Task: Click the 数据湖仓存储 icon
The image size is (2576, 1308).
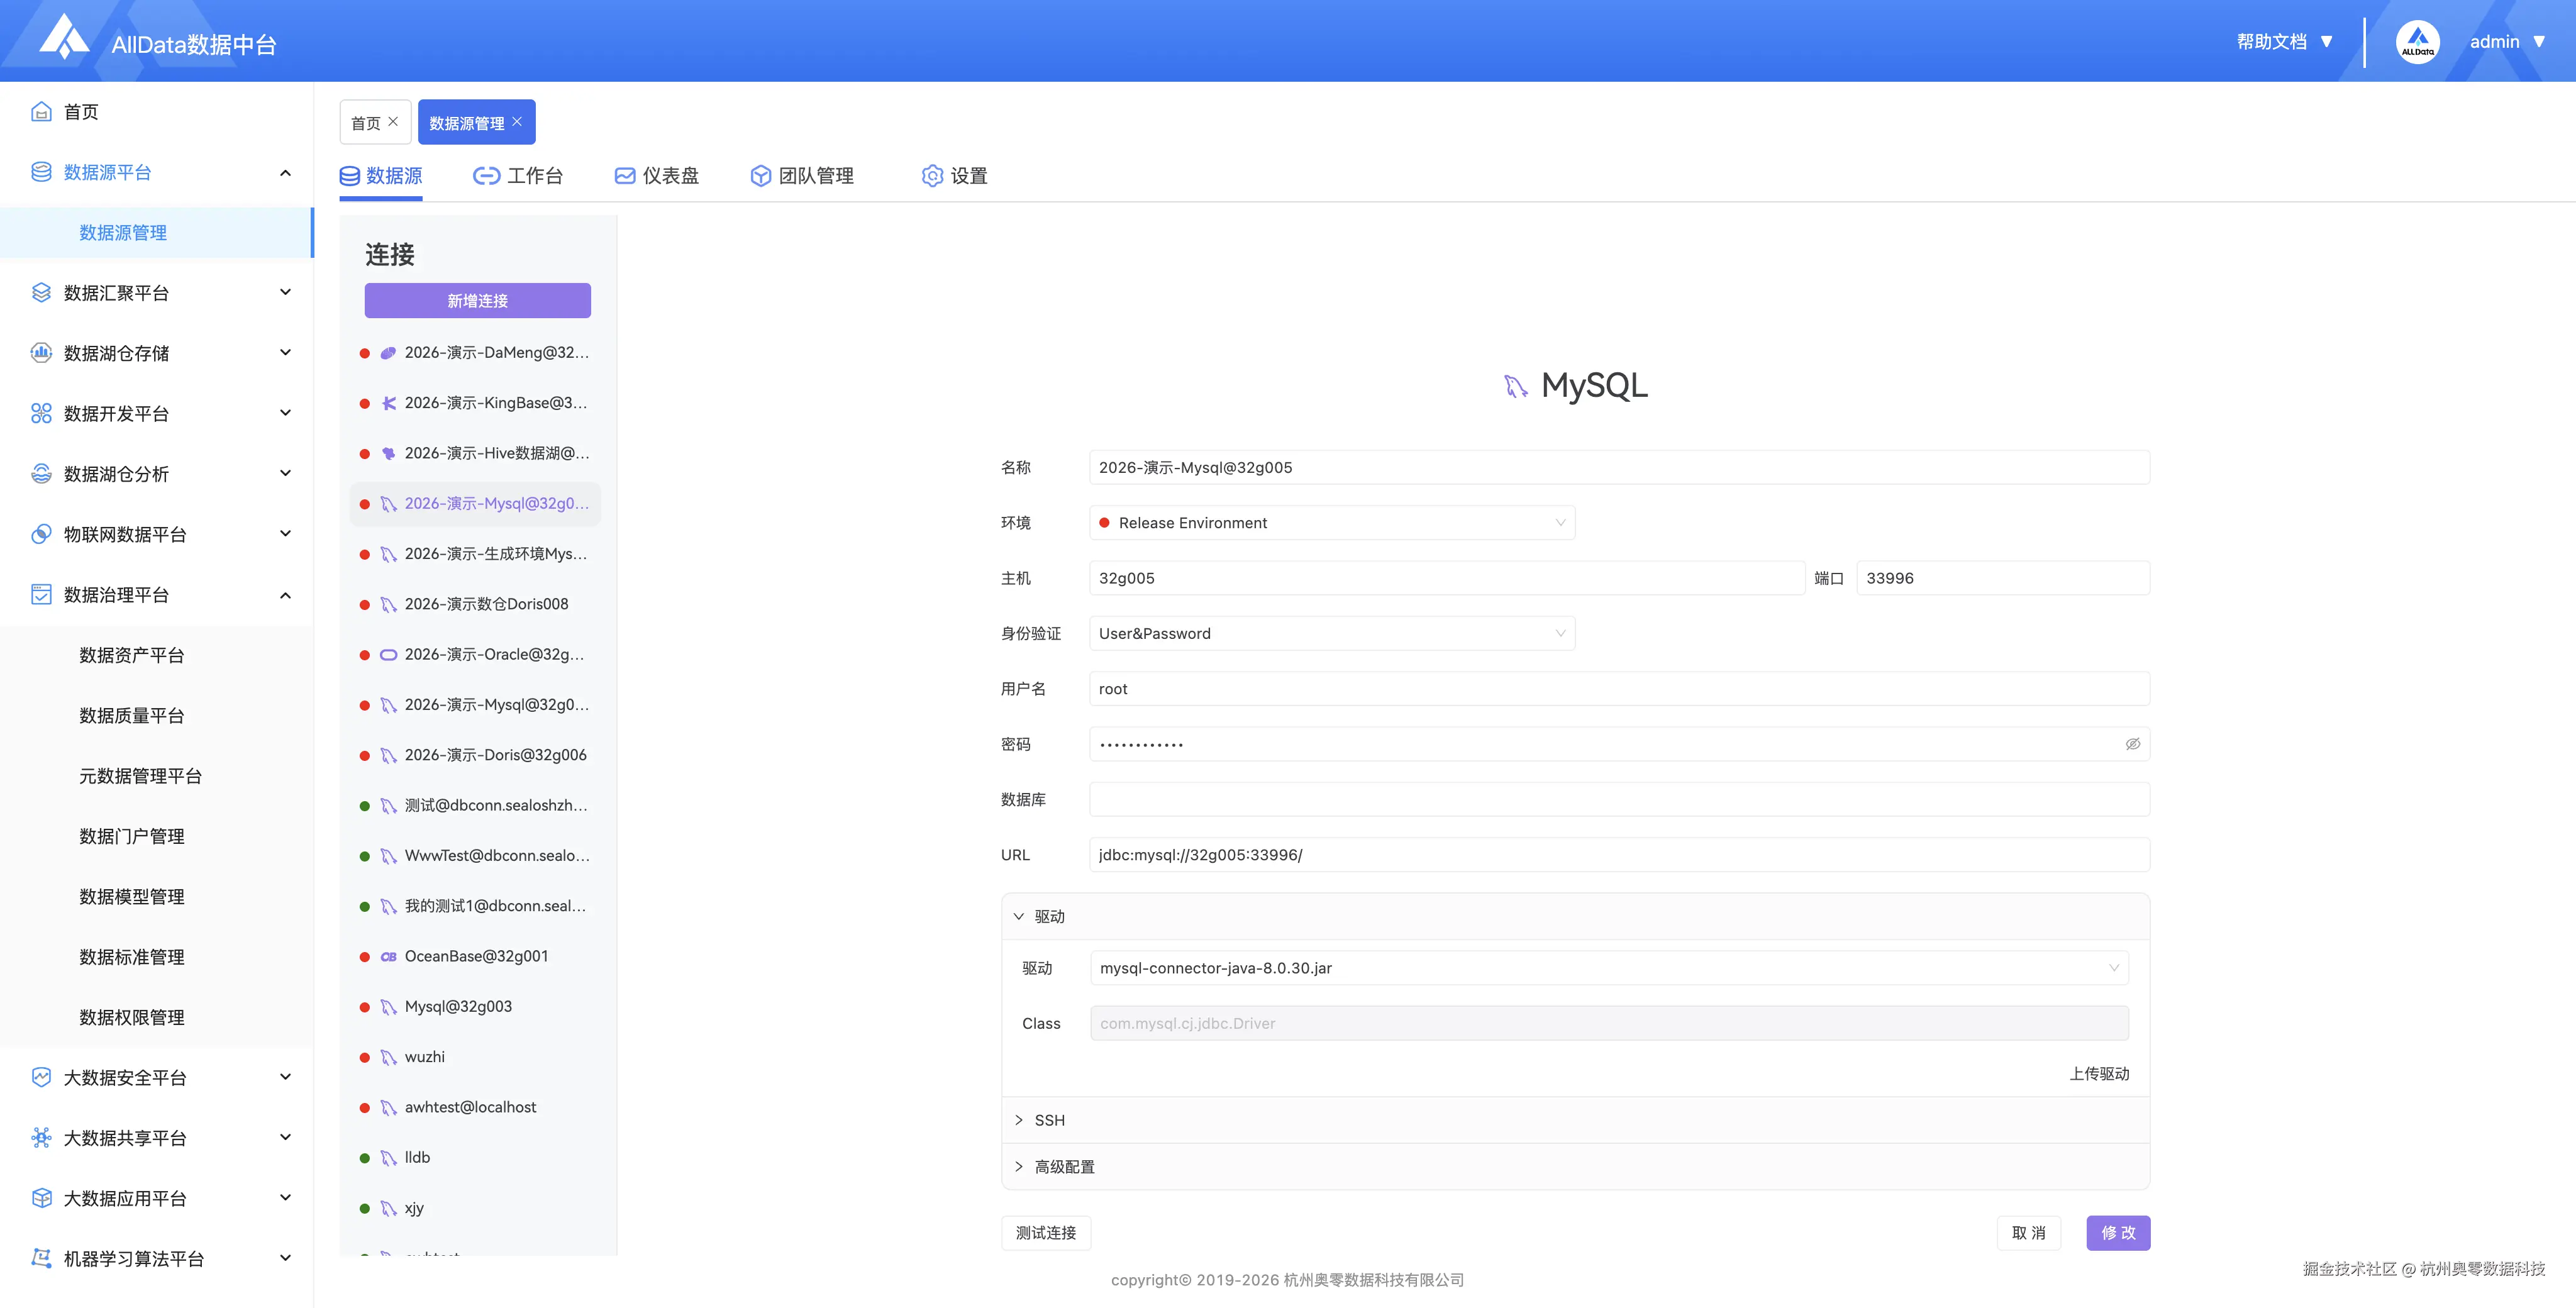Action: pos(41,352)
